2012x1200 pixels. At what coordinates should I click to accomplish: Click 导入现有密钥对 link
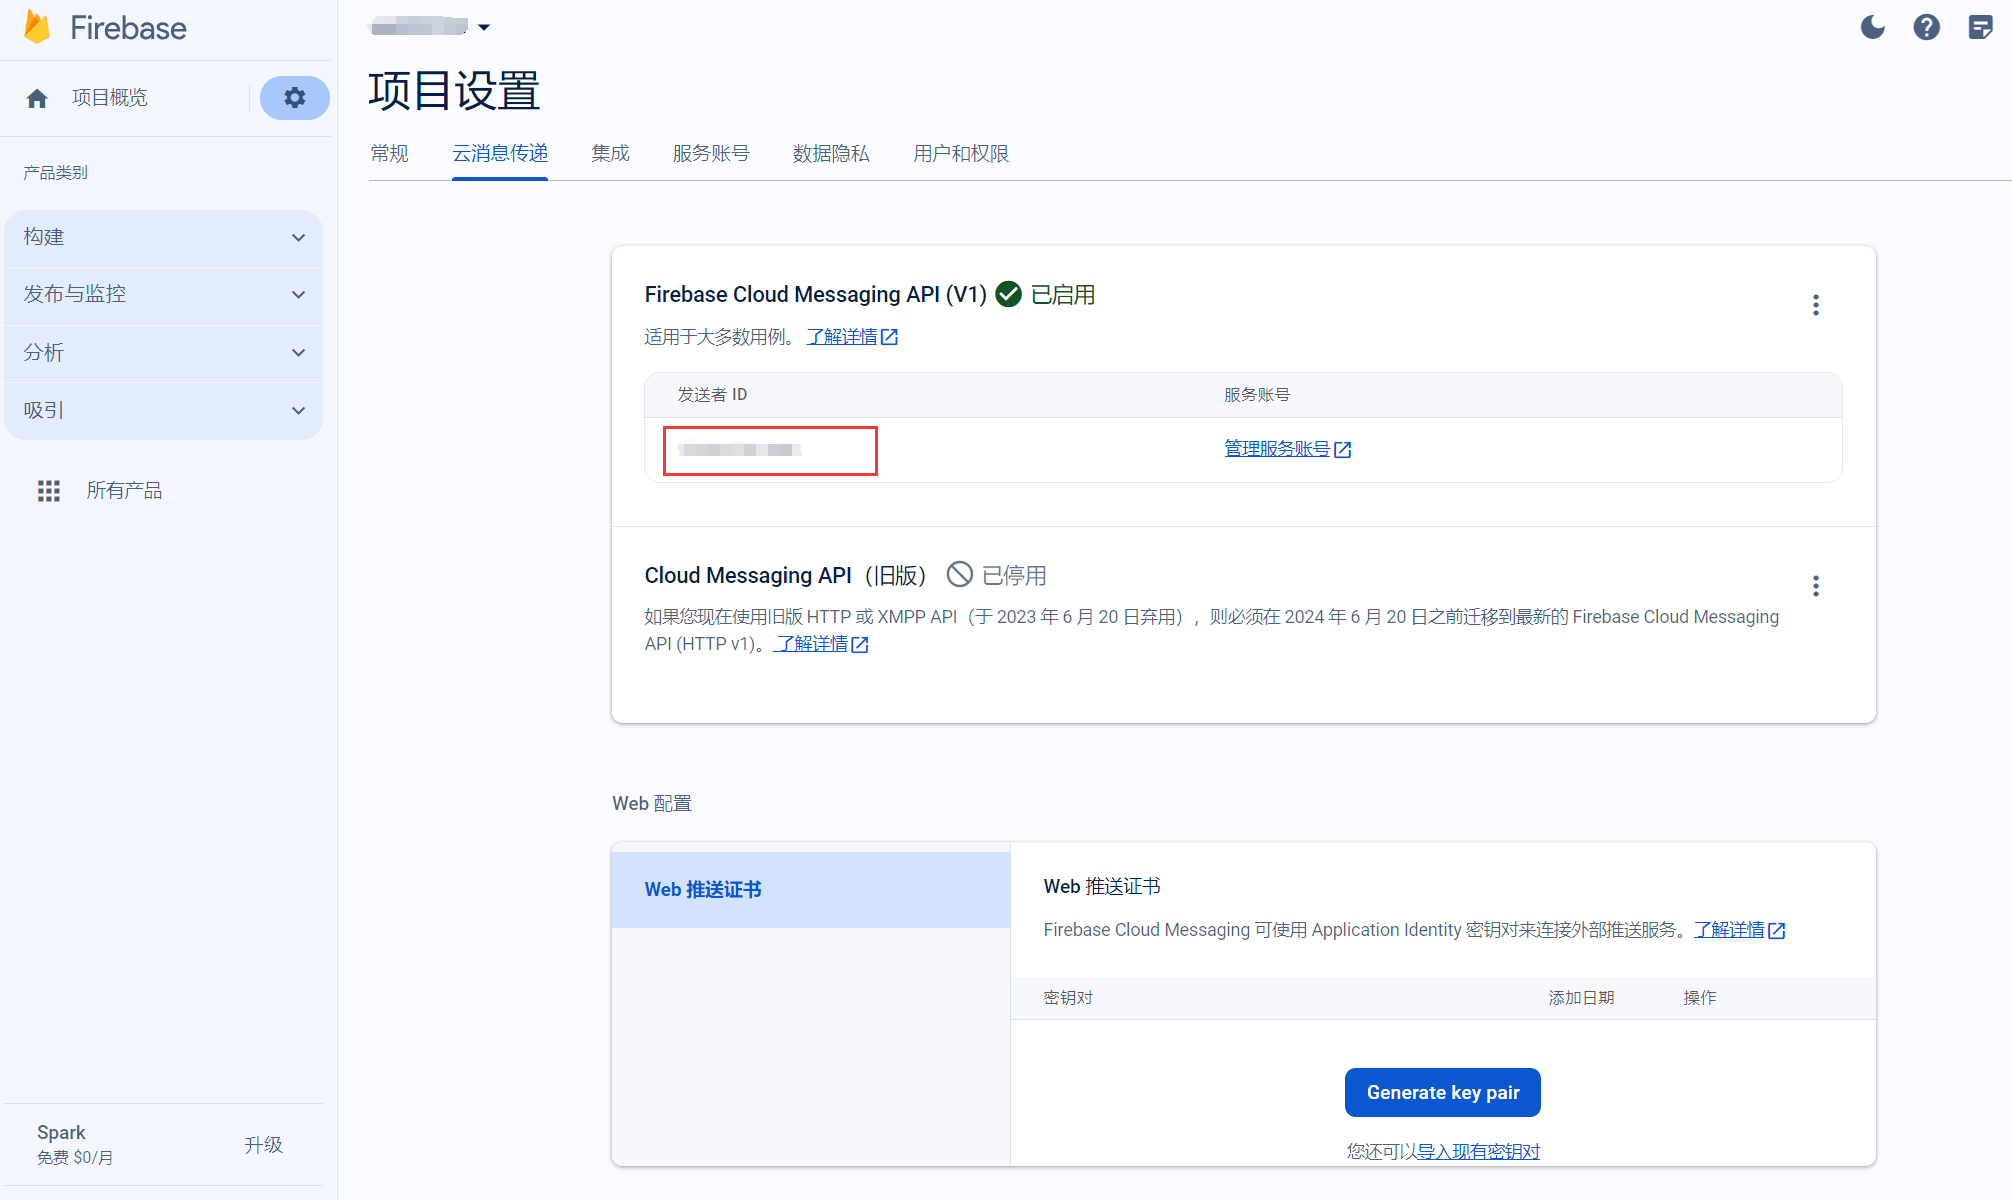[x=1478, y=1151]
